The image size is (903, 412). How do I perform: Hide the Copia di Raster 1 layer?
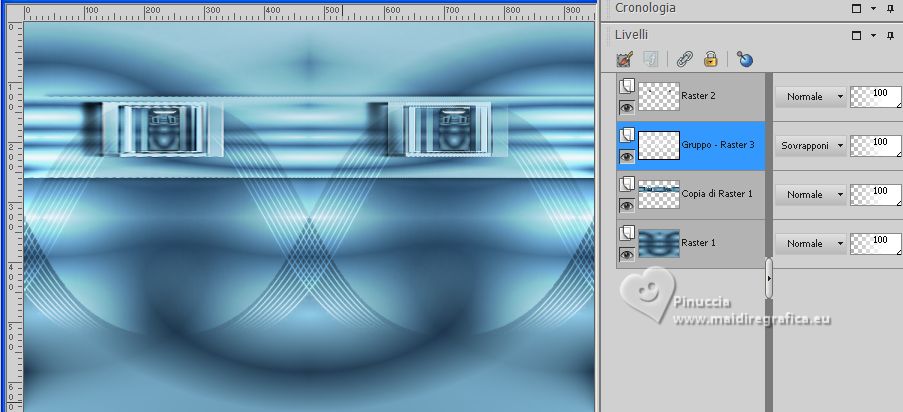click(627, 205)
